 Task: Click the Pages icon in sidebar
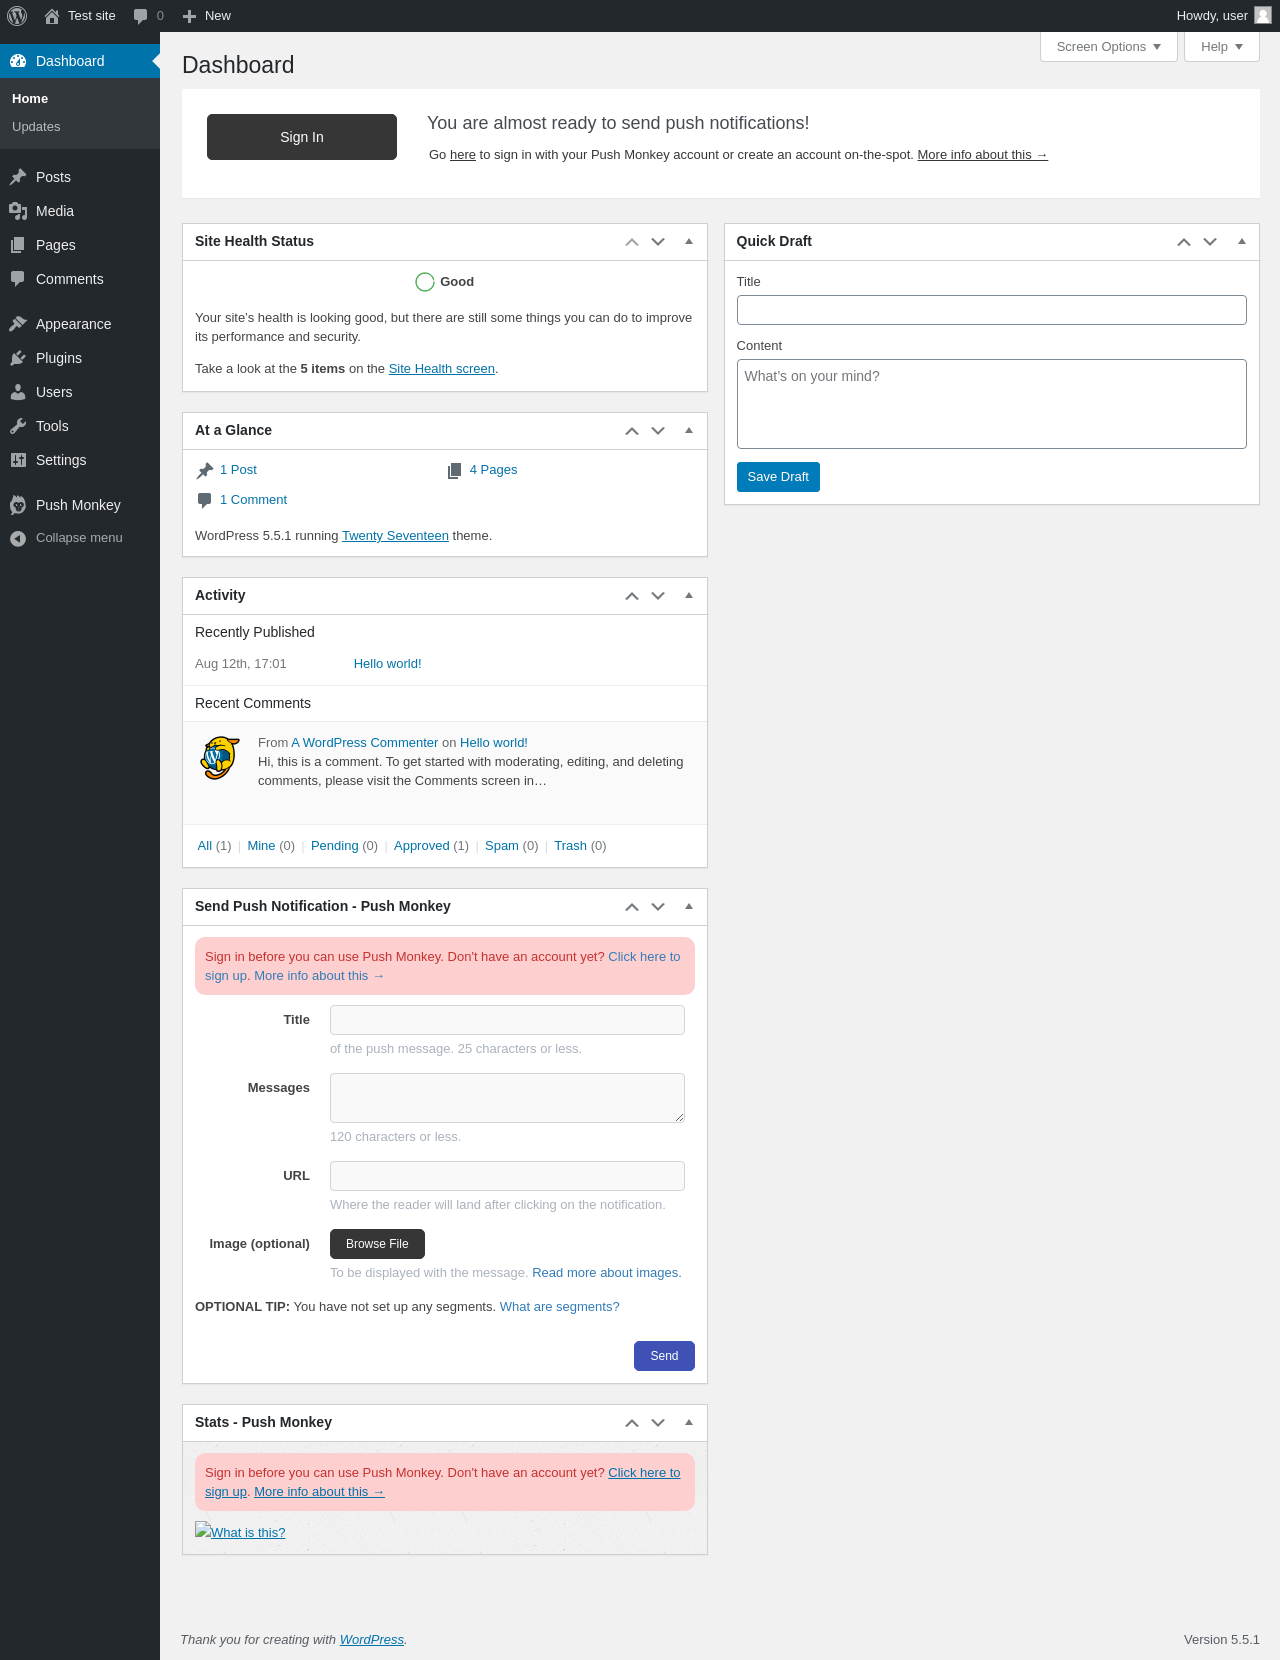(x=18, y=245)
